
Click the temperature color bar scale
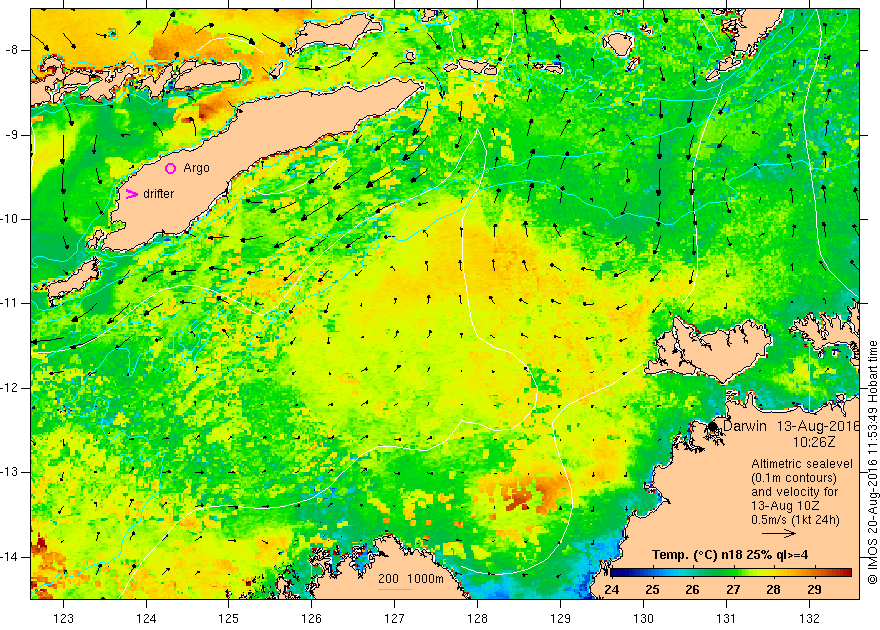tap(731, 572)
